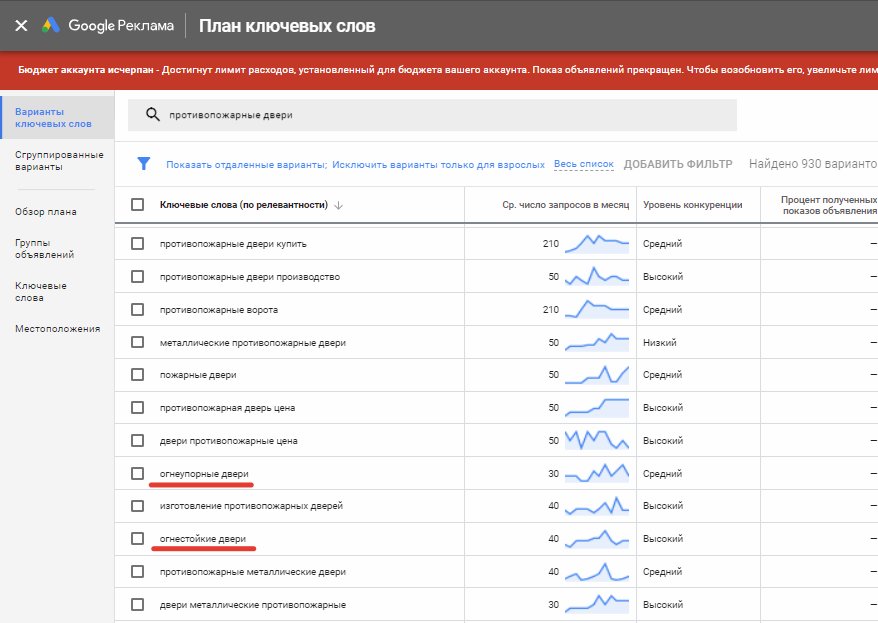Open 'Обзор плана' in sidebar

coord(46,212)
